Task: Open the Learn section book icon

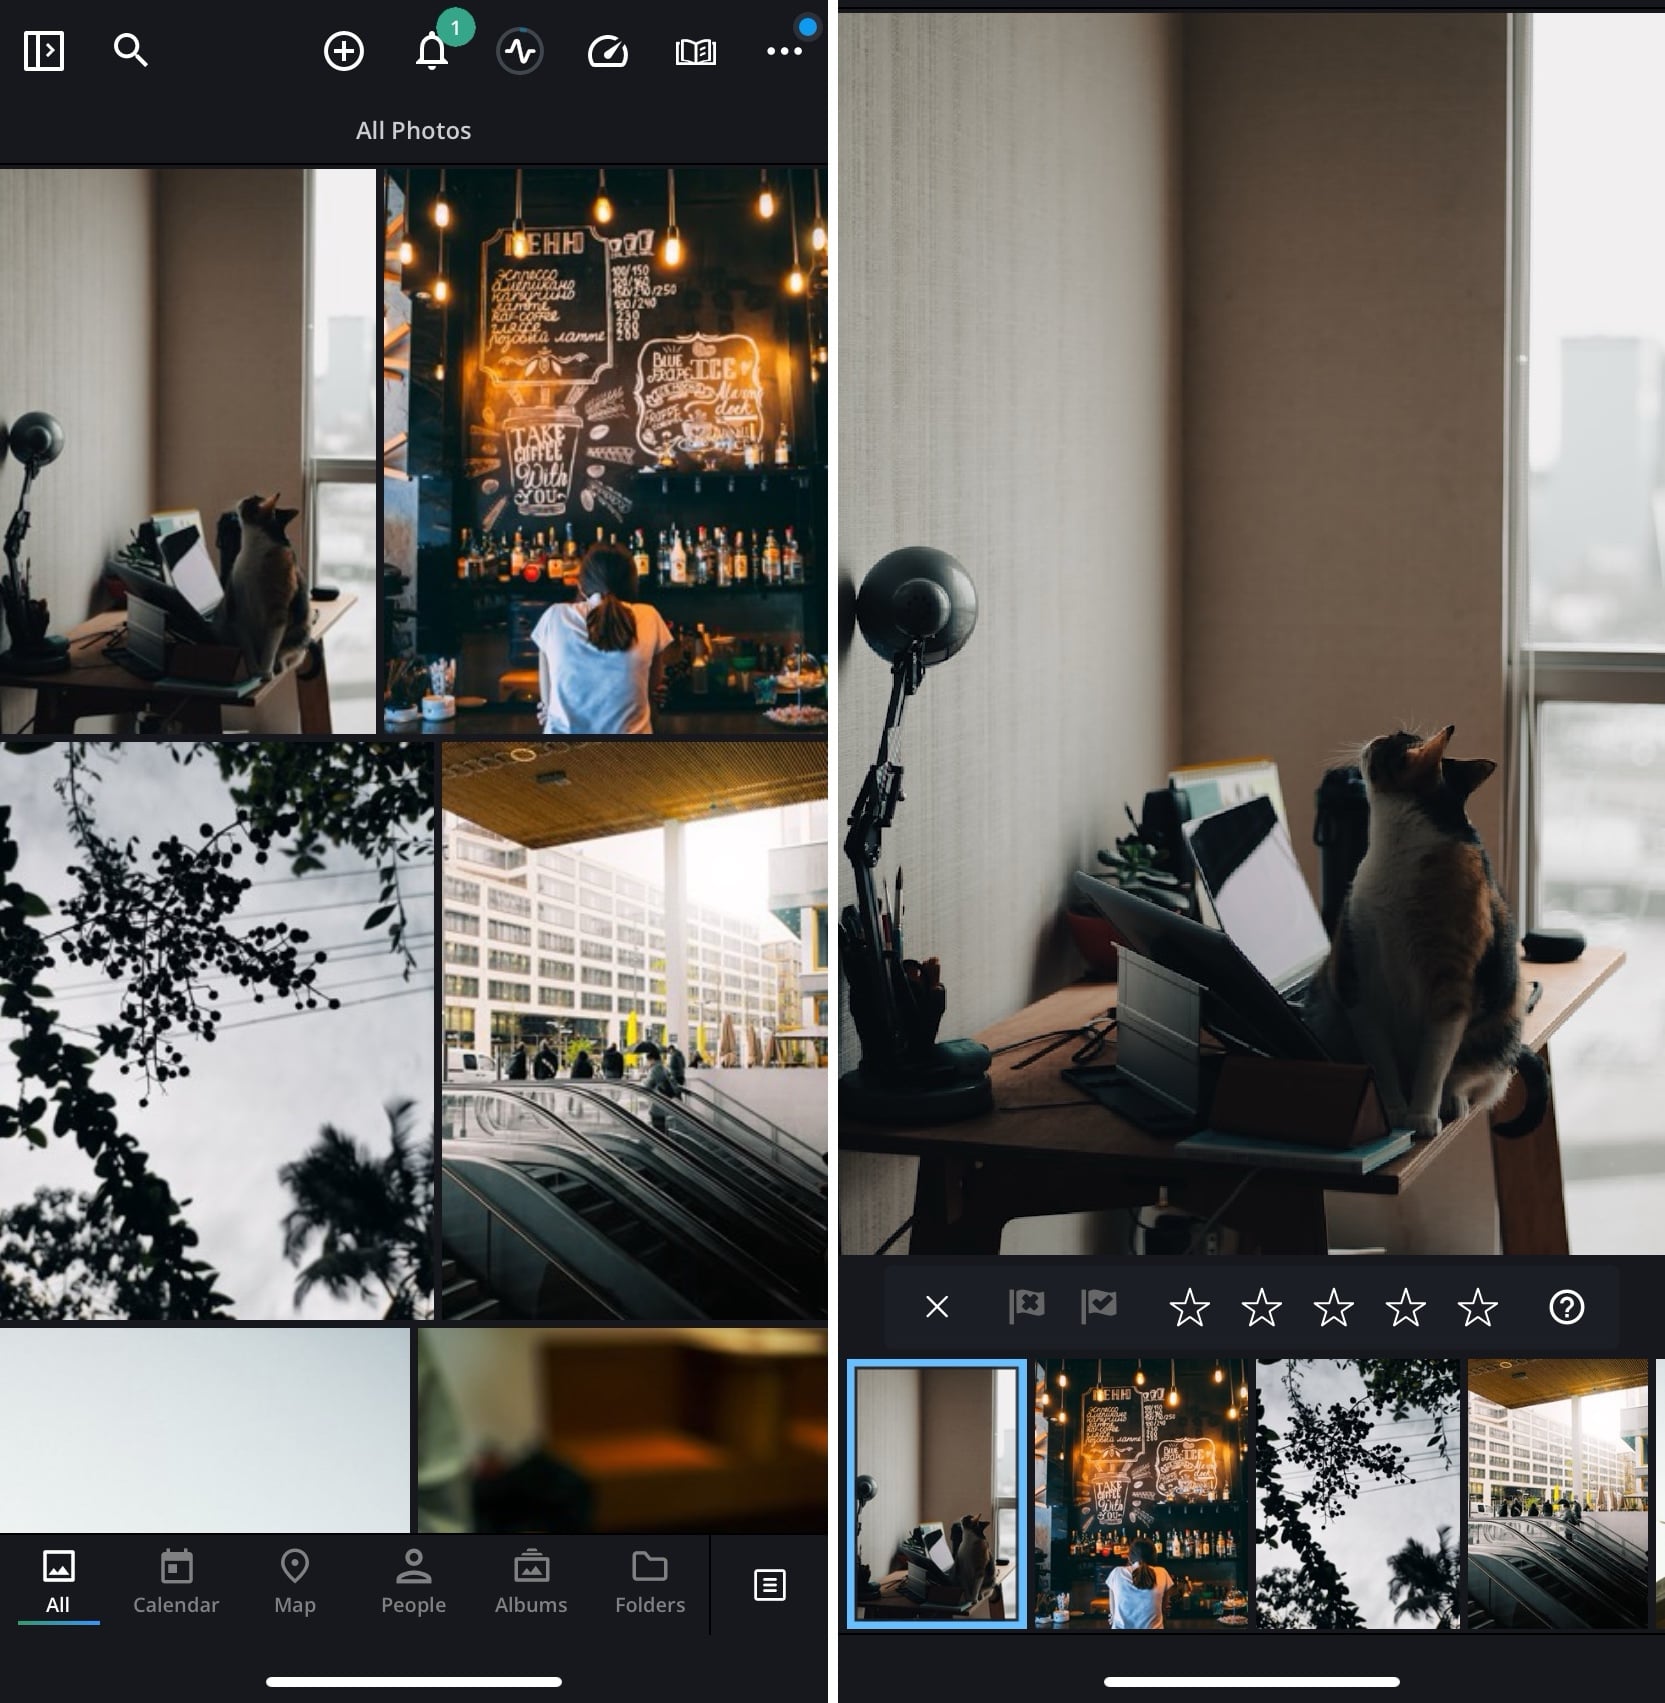Action: coord(695,50)
